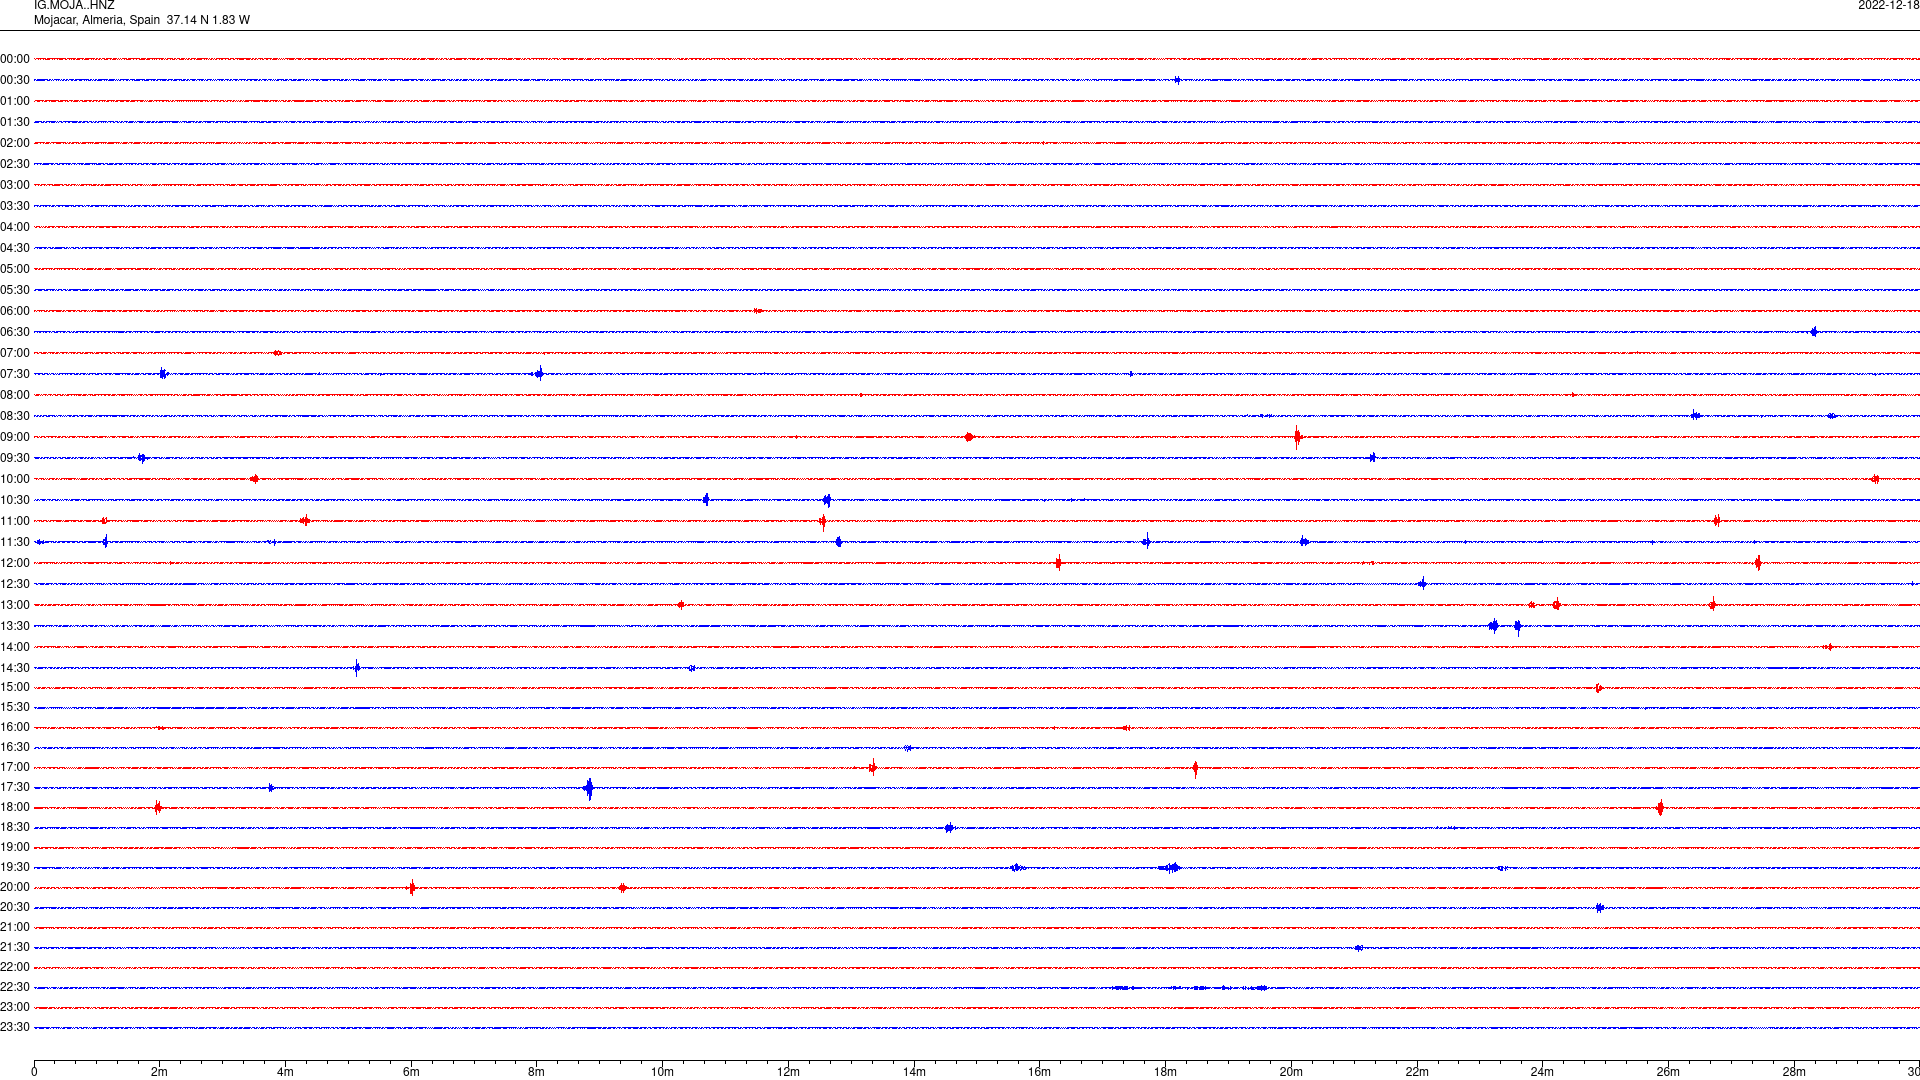
Task: Click the blue event on the 12:30 trace
Action: click(x=1422, y=584)
